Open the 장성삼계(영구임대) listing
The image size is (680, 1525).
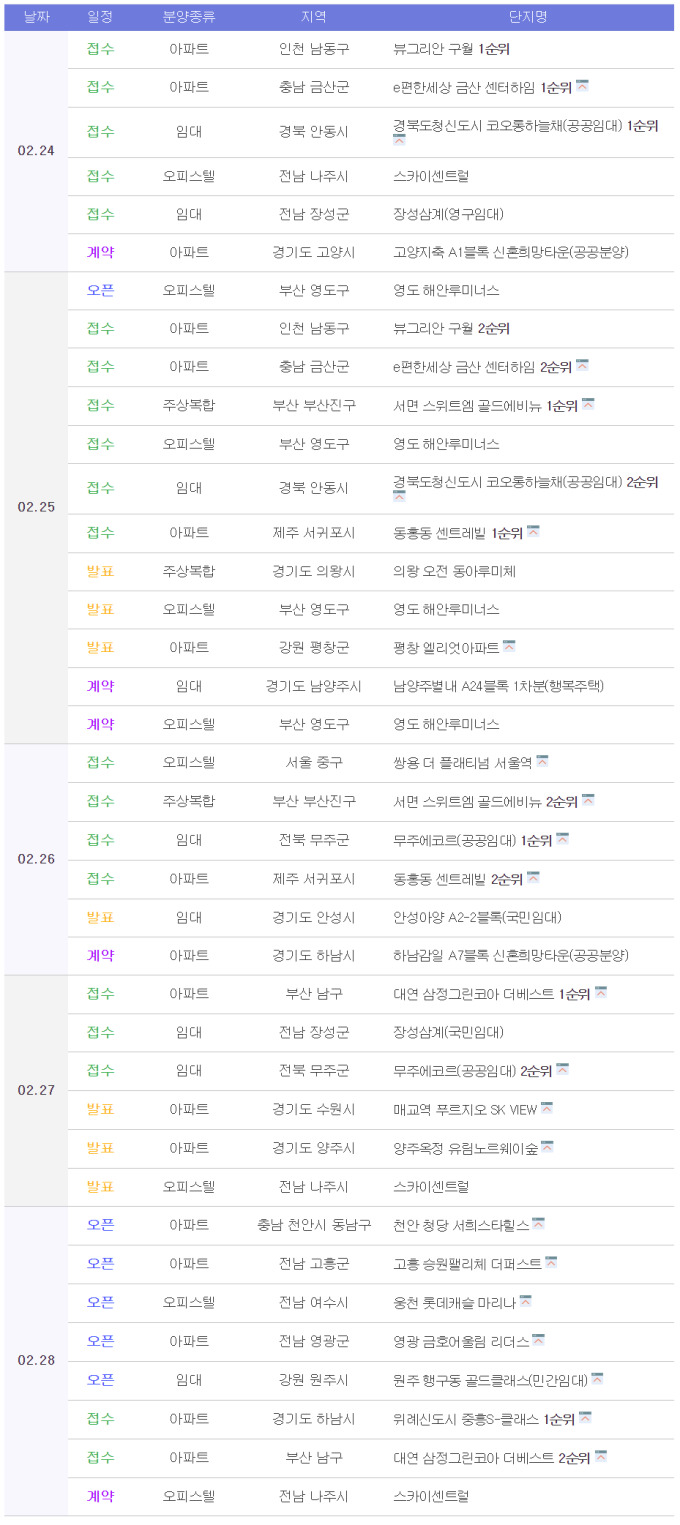click(x=449, y=214)
